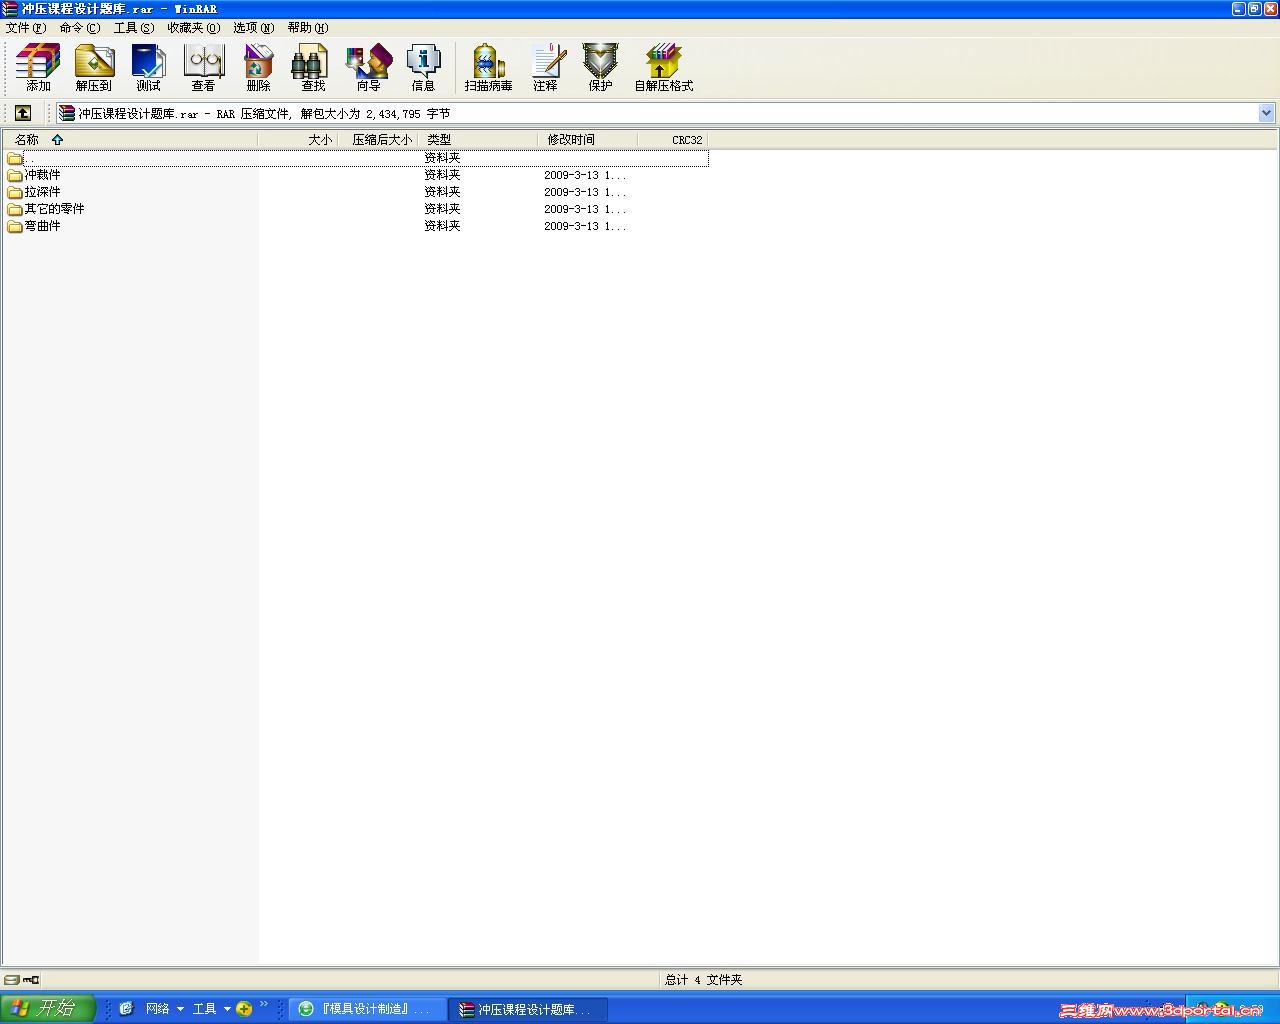Go up one folder level
Image resolution: width=1280 pixels, height=1024 pixels.
tap(22, 113)
